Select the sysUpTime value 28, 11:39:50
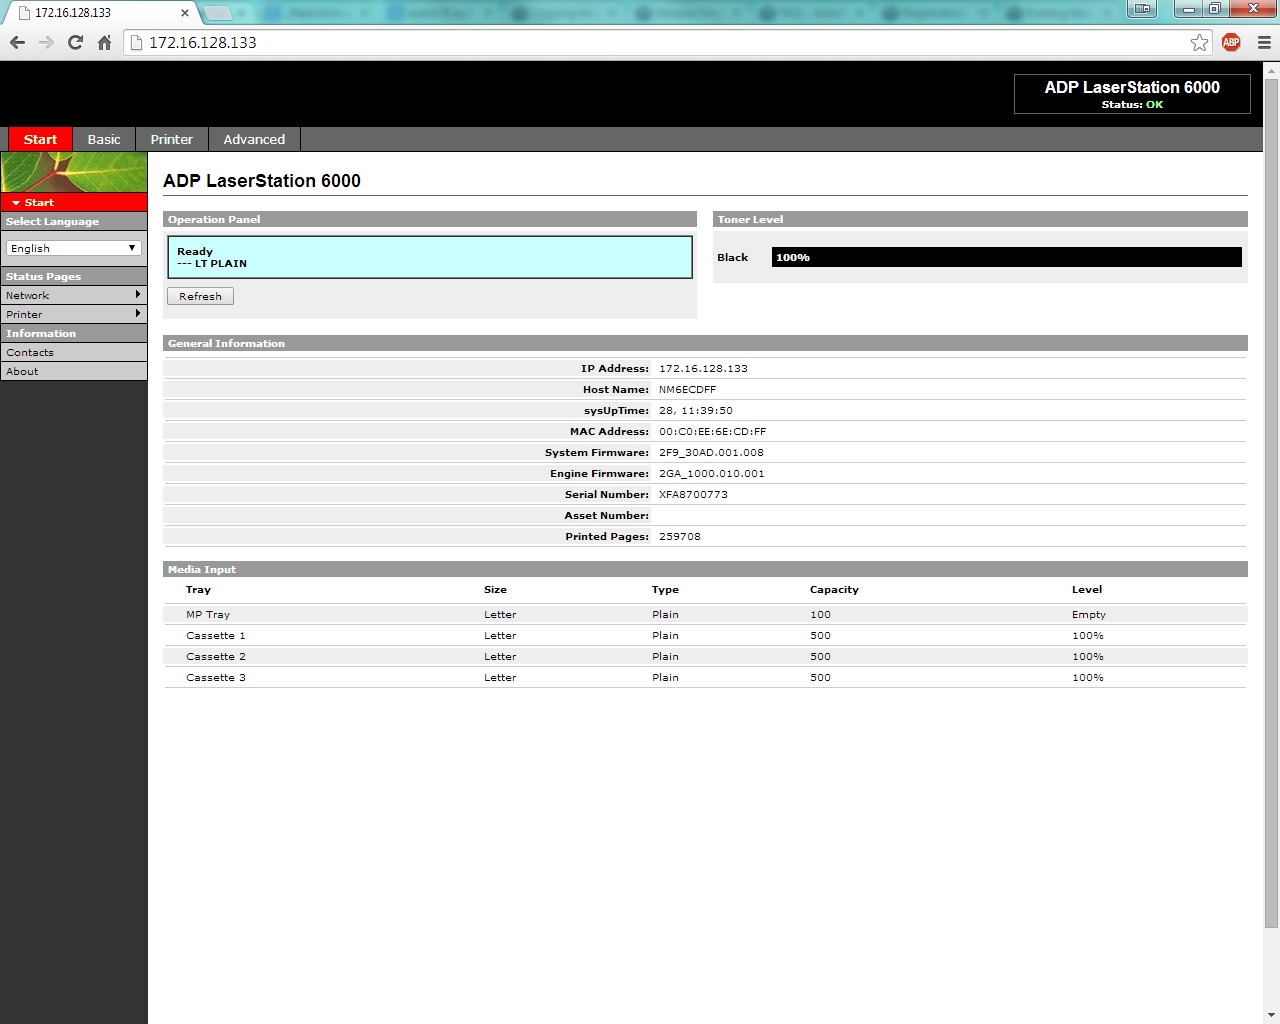This screenshot has height=1024, width=1280. pos(696,410)
